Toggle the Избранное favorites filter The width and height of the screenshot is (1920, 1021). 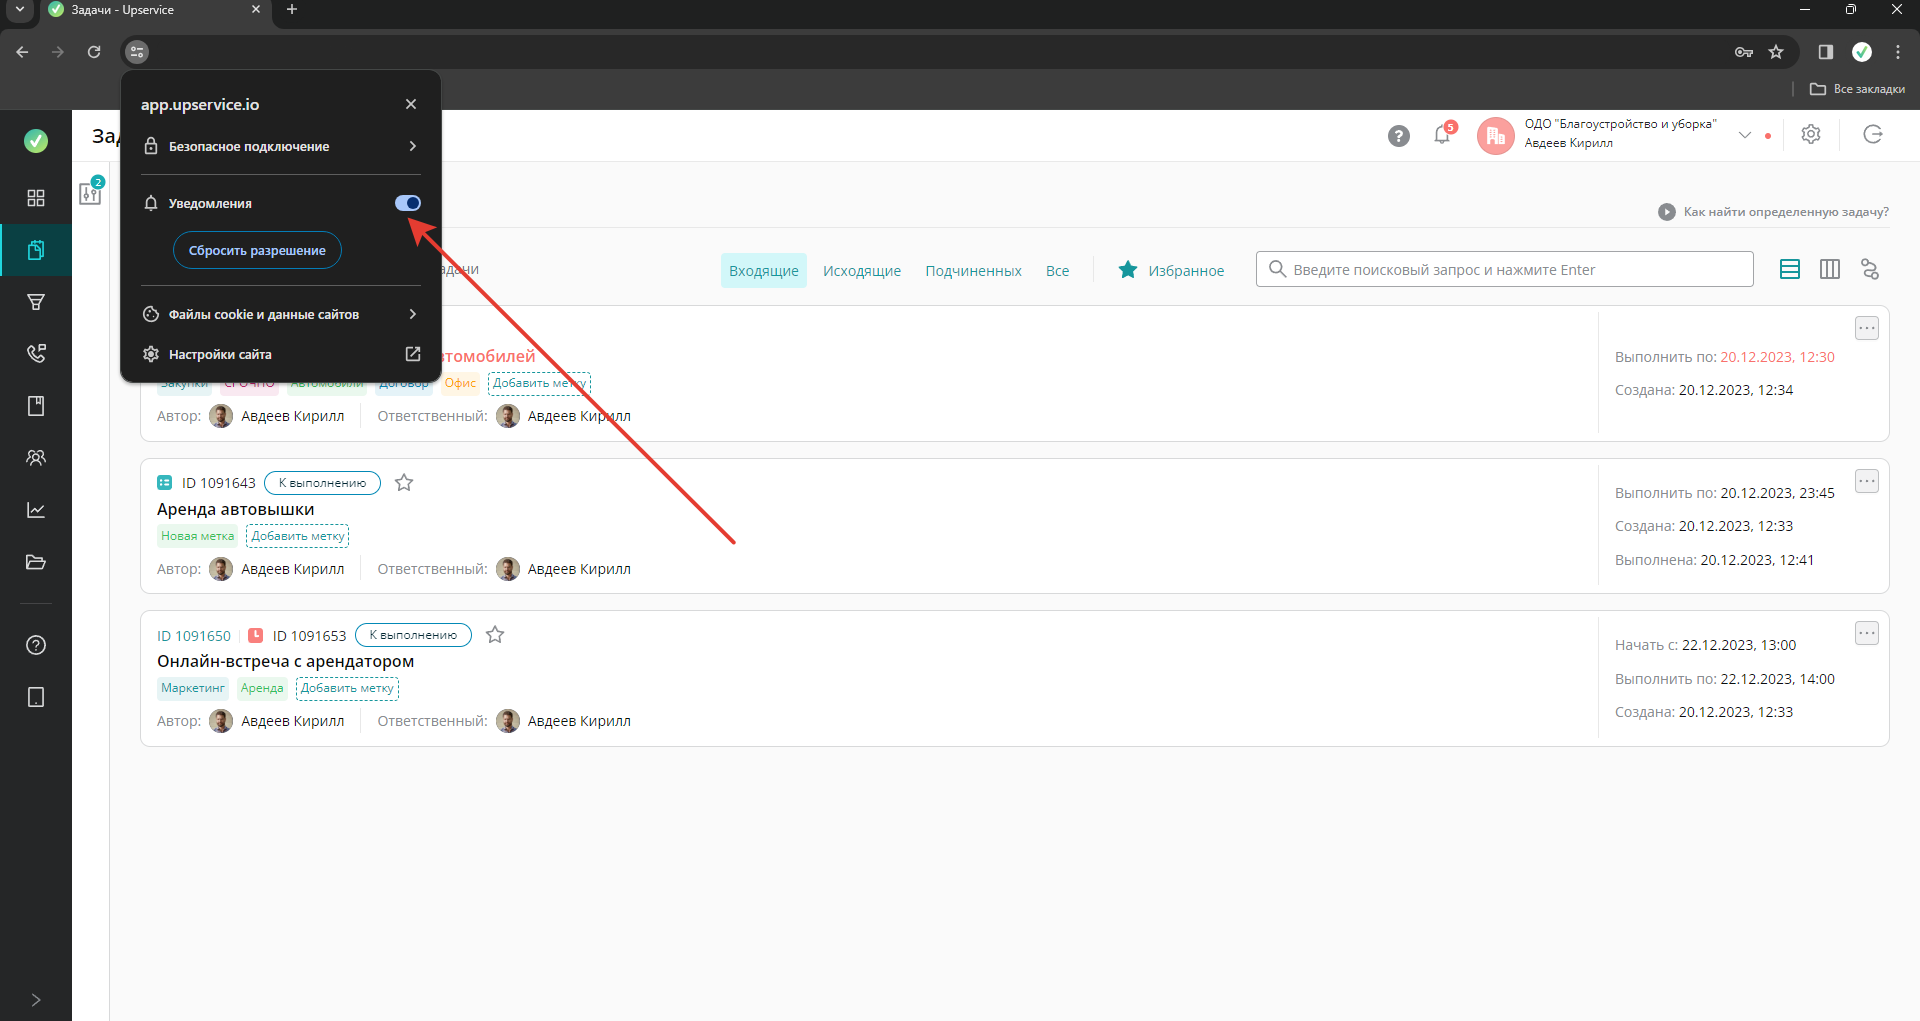(1171, 270)
